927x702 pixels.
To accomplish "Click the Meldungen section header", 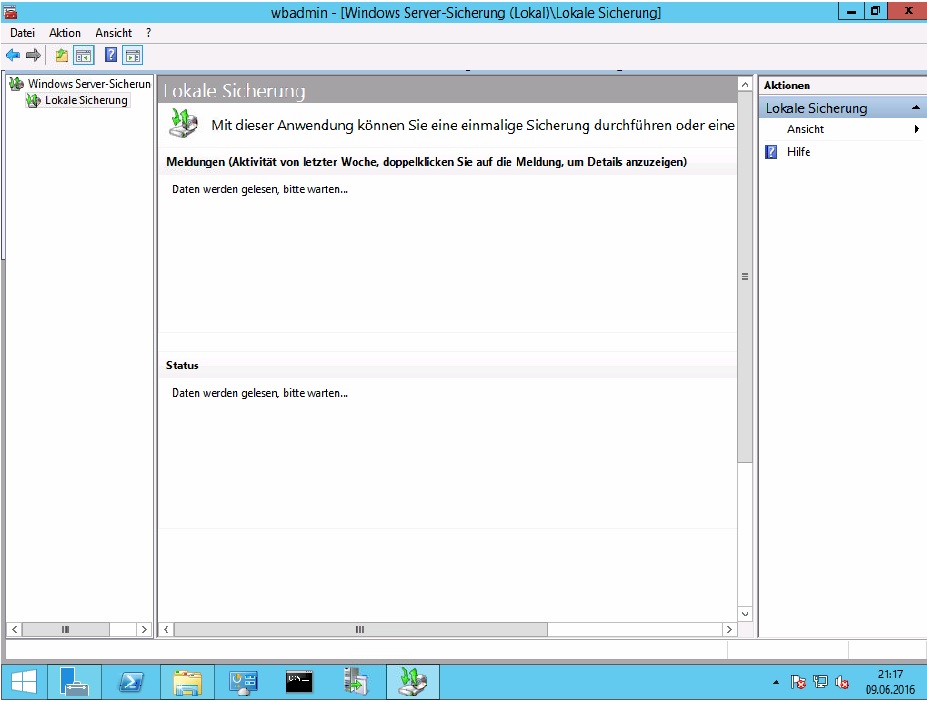I will [426, 162].
